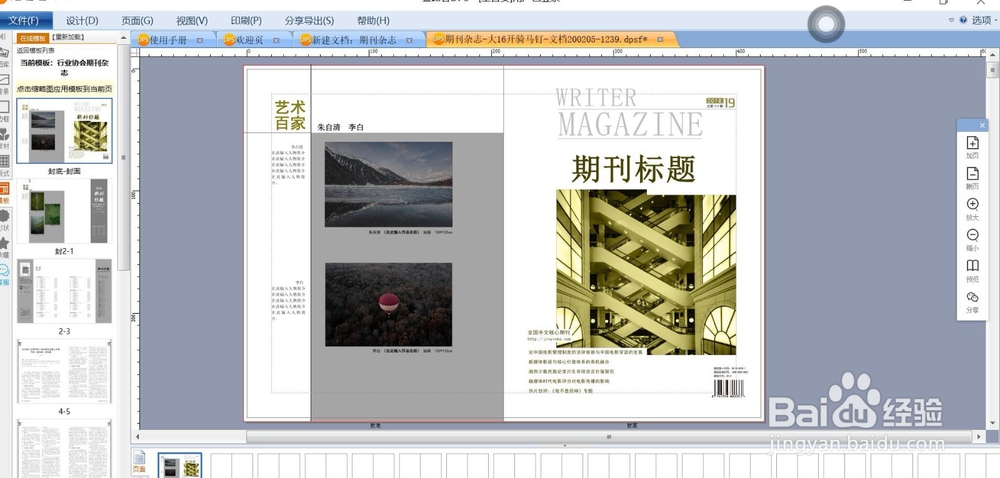Screen dimensions: 1000x478
Task: Switch to the 新建文档: 期刊杂志 tab
Action: coord(354,40)
